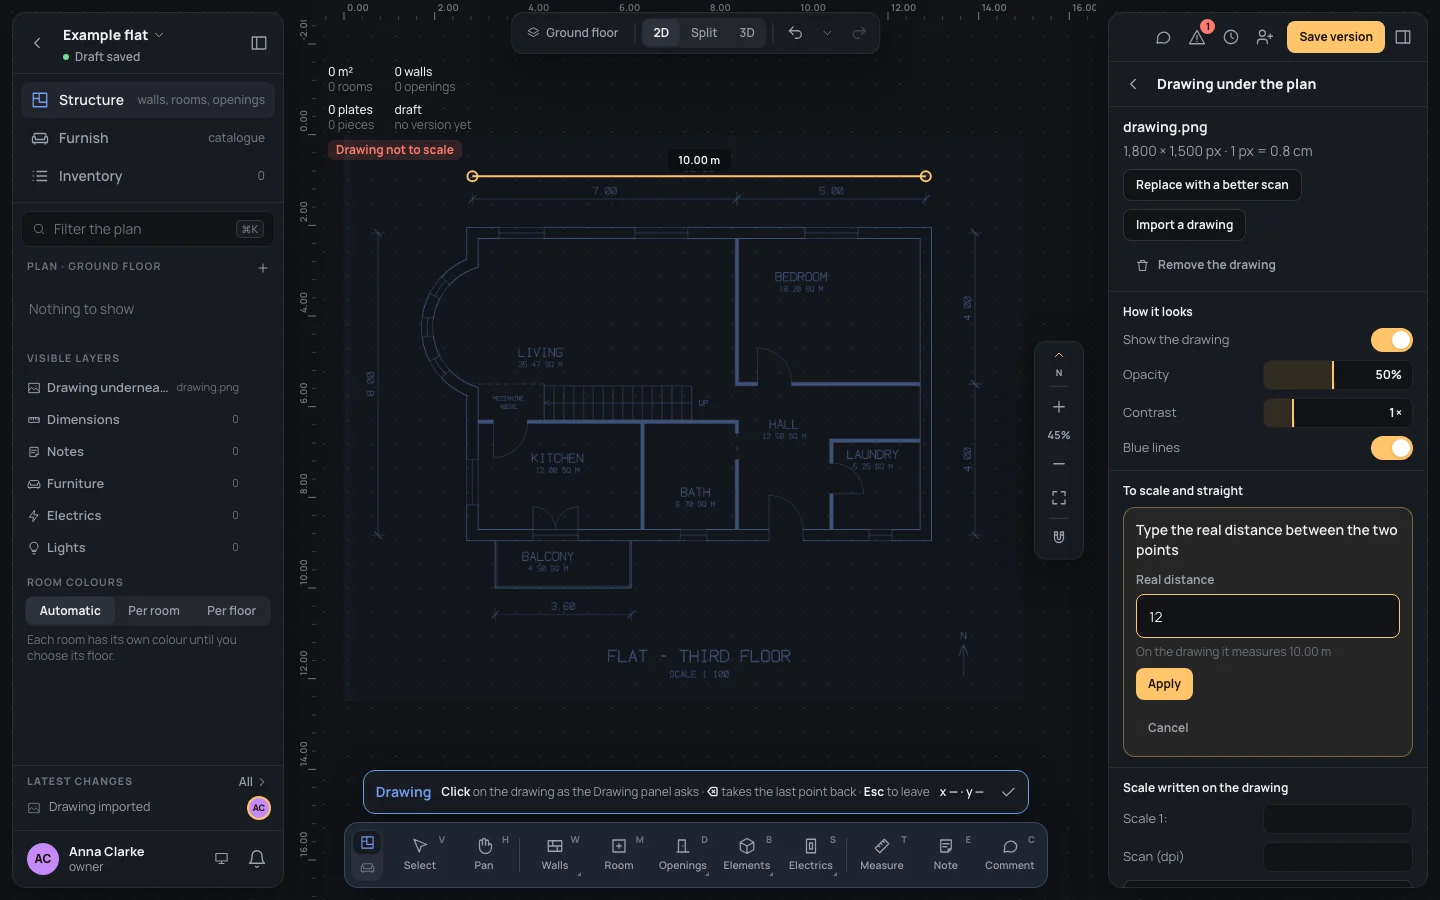Viewport: 1440px width, 900px height.
Task: Adjust the Contrast slider
Action: pos(1338,413)
